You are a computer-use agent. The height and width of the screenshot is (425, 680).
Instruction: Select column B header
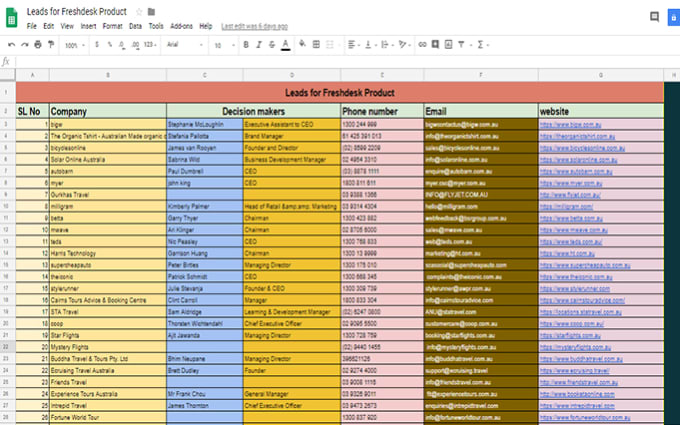[108, 75]
